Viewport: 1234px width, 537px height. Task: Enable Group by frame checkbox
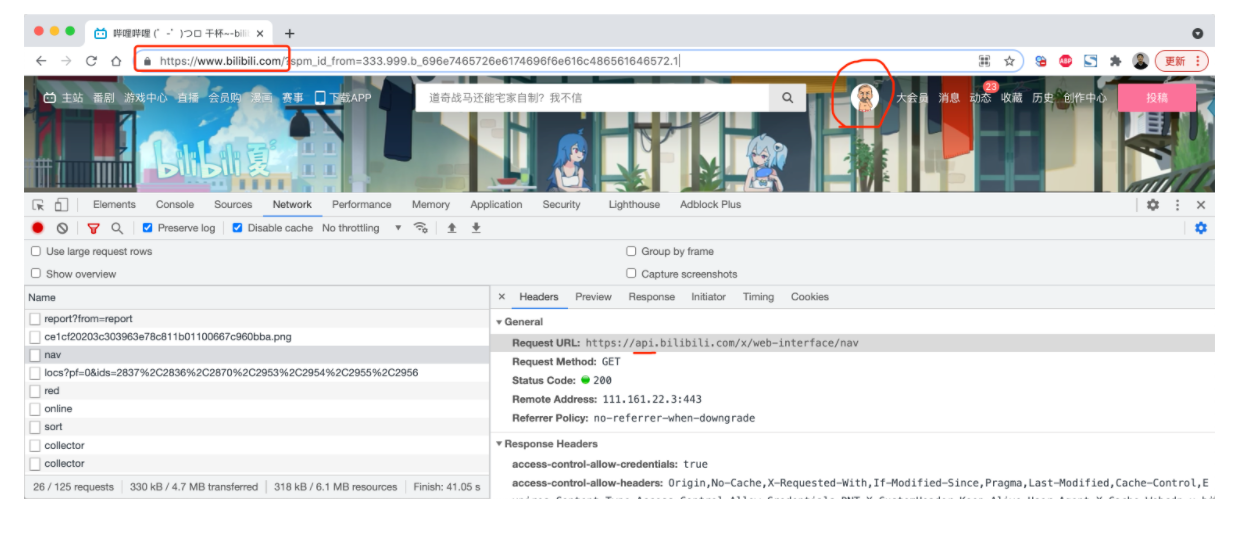(x=631, y=251)
